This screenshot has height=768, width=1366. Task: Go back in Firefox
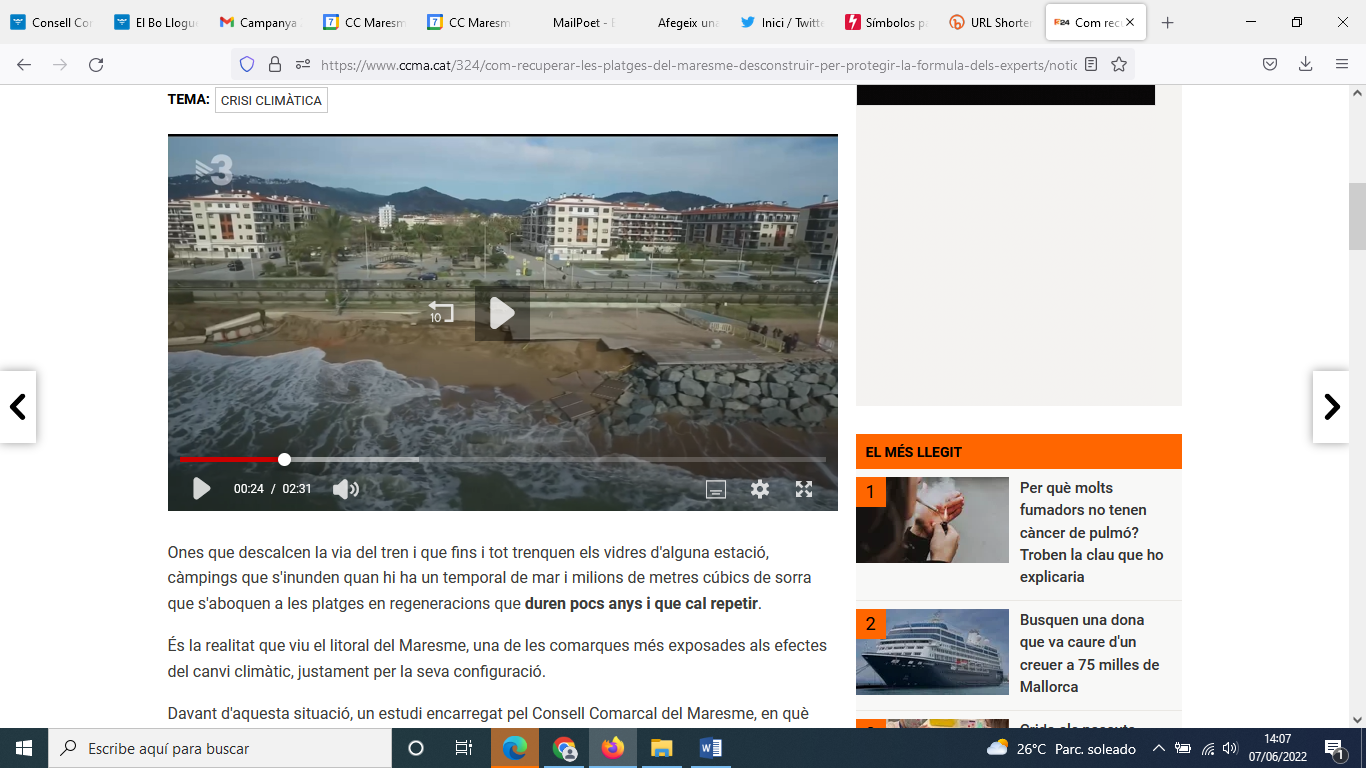click(x=24, y=64)
